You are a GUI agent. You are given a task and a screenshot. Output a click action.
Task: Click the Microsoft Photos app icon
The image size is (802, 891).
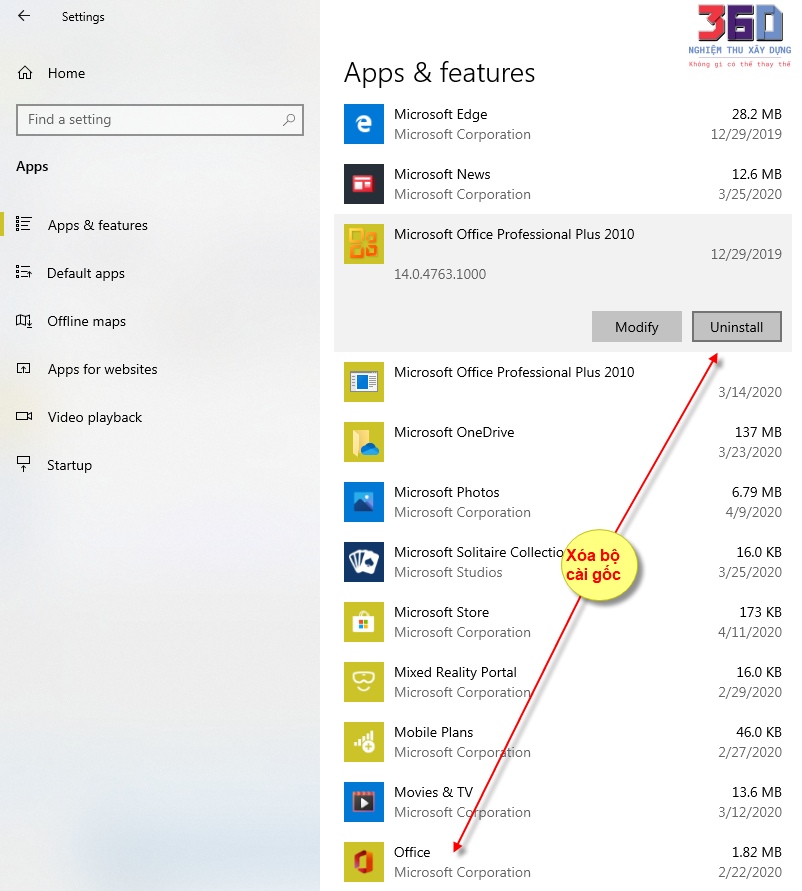(x=364, y=502)
